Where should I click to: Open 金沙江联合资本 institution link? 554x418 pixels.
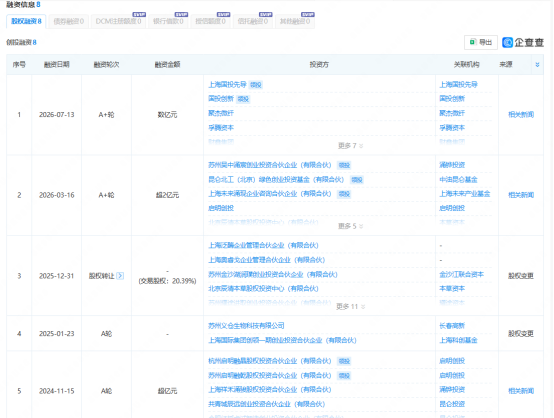[x=461, y=274]
